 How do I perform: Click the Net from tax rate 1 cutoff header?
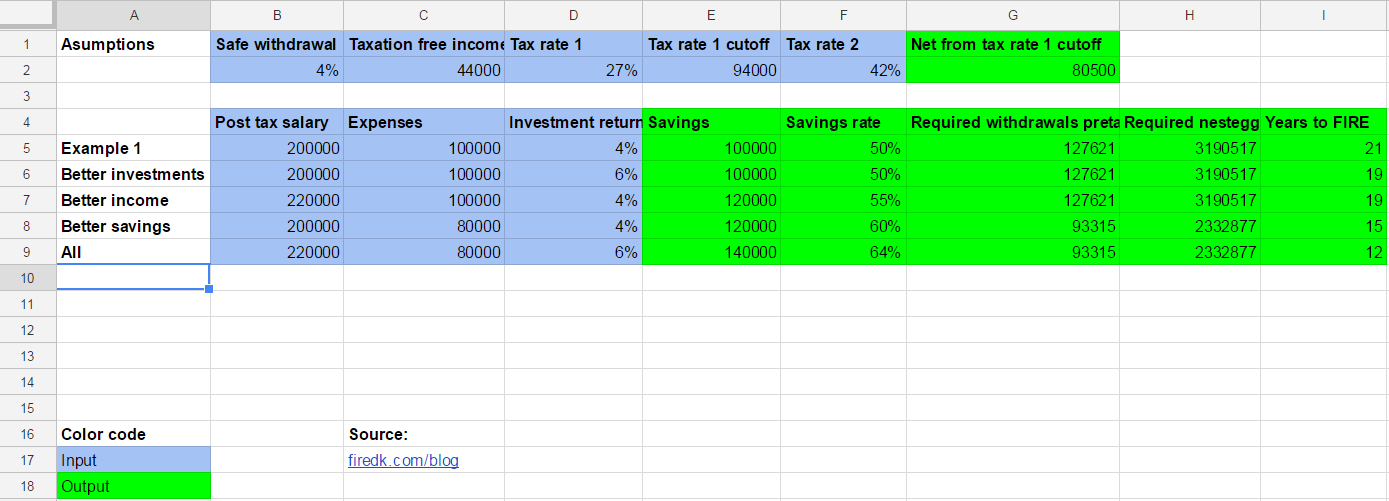click(x=1012, y=44)
